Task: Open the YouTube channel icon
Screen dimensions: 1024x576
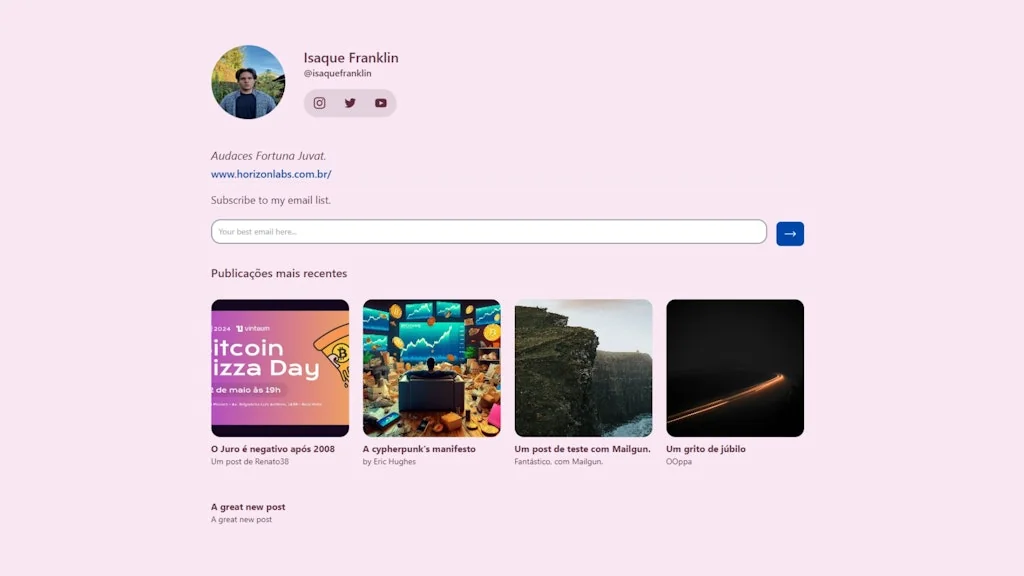Action: (x=381, y=103)
